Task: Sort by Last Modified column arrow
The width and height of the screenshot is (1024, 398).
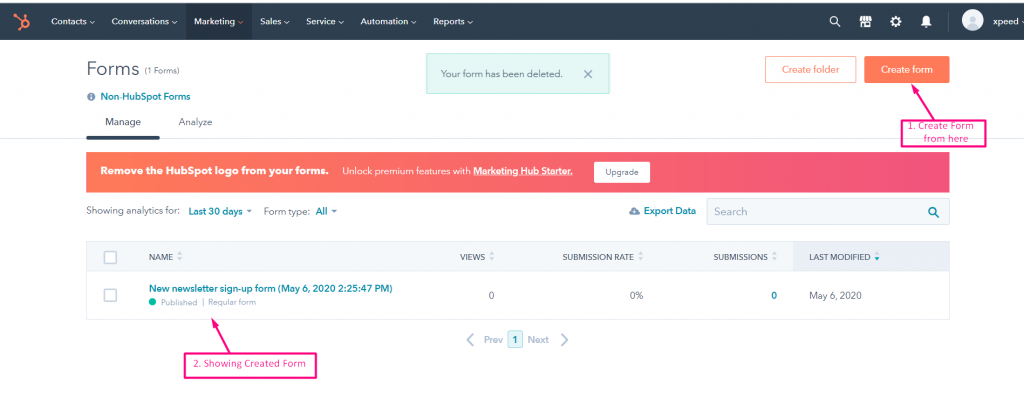Action: [877, 258]
